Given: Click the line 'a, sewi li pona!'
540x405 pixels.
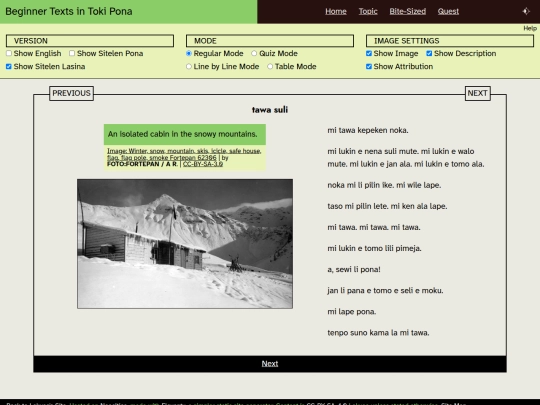Looking at the screenshot, I should (354, 269).
